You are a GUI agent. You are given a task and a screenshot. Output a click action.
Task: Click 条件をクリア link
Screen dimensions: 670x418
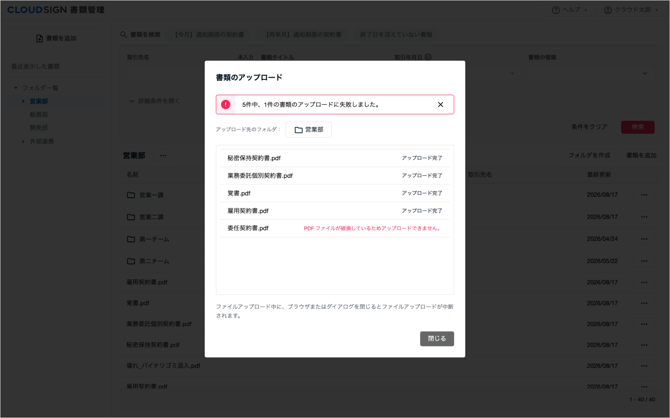point(589,127)
